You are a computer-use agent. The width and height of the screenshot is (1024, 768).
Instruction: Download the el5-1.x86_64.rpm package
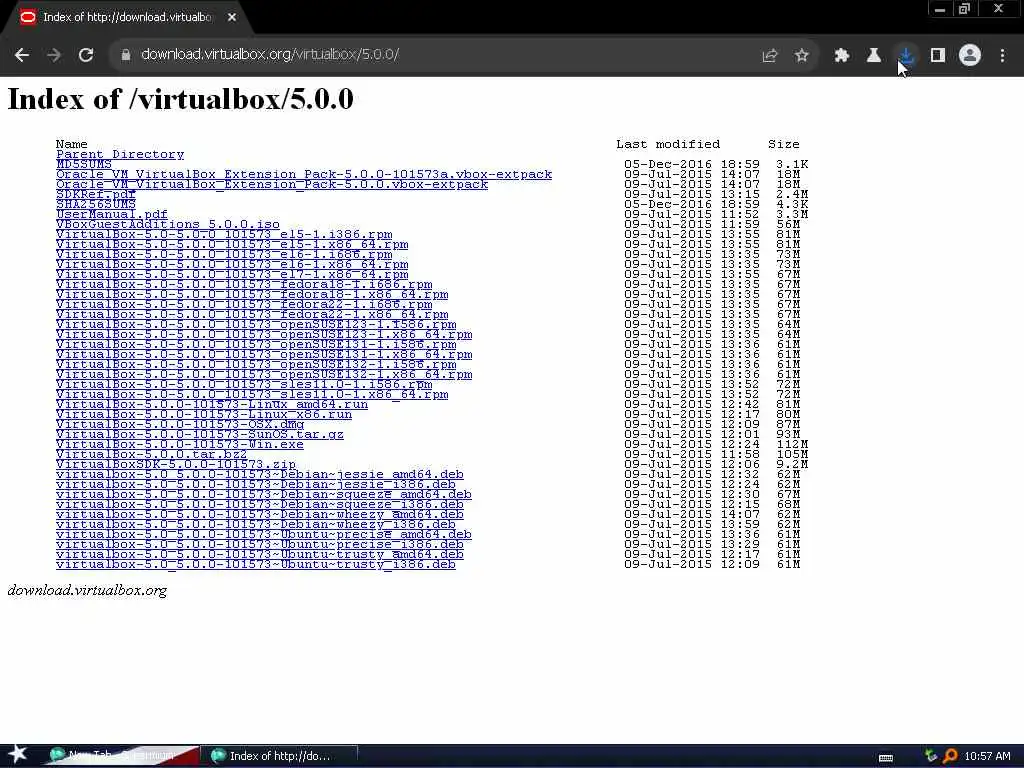[x=232, y=244]
